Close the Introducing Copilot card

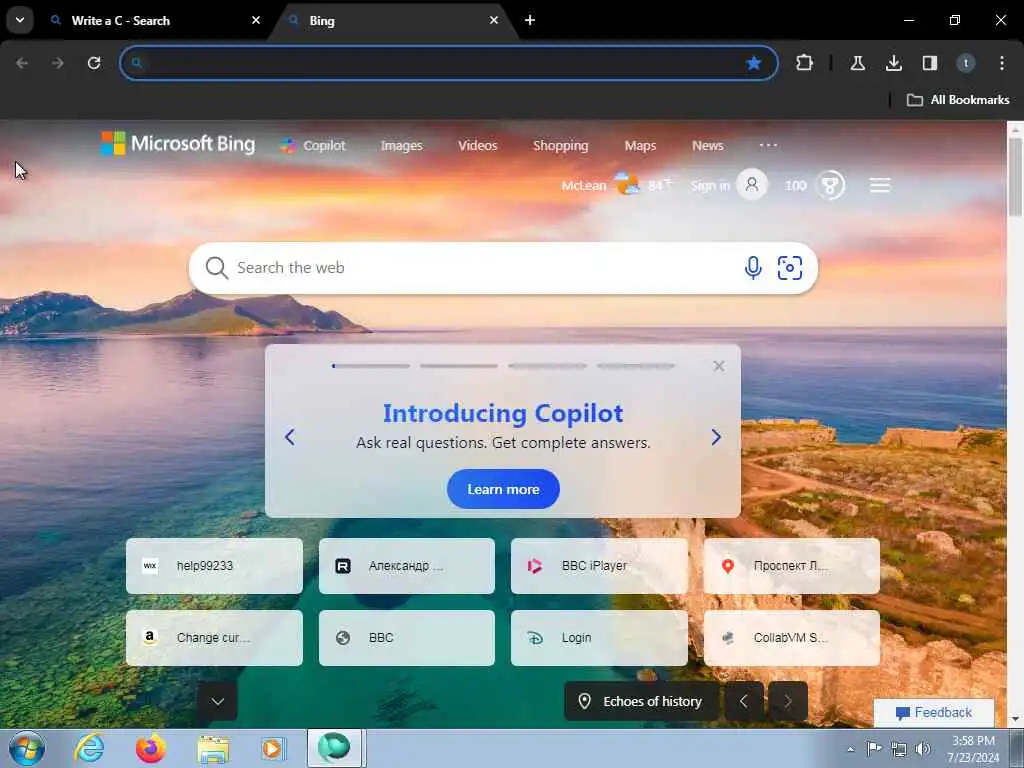point(718,366)
